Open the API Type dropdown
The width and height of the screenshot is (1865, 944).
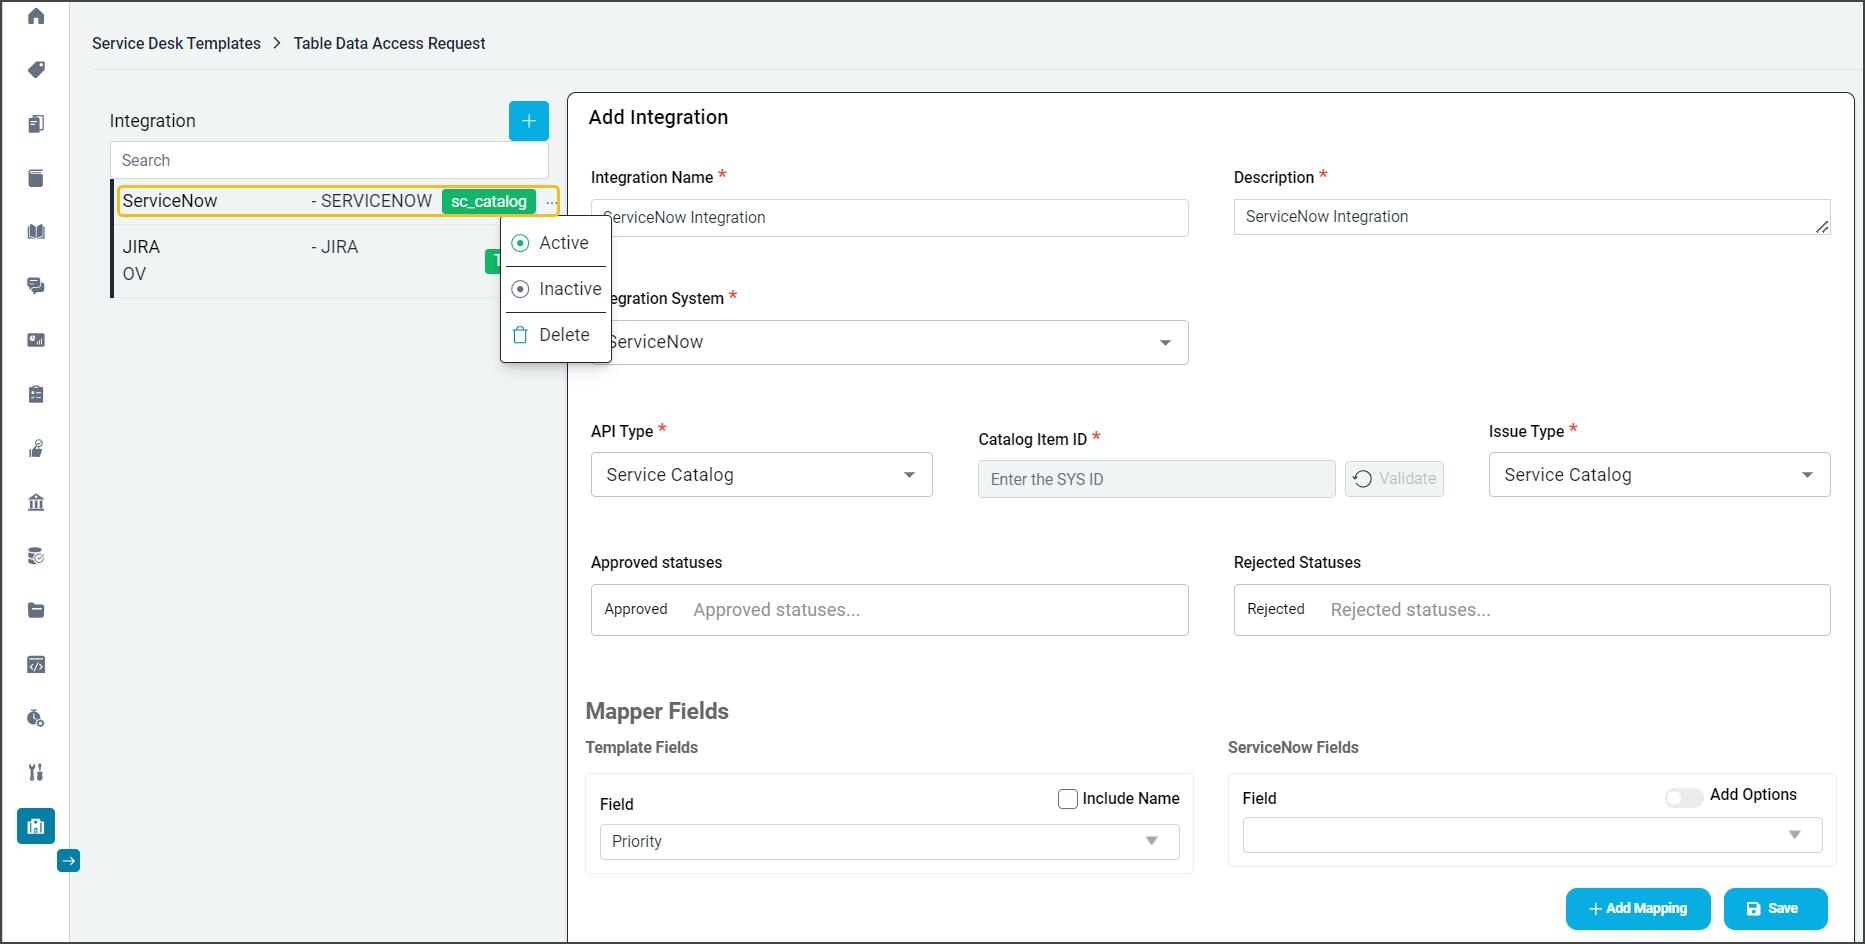click(x=761, y=475)
